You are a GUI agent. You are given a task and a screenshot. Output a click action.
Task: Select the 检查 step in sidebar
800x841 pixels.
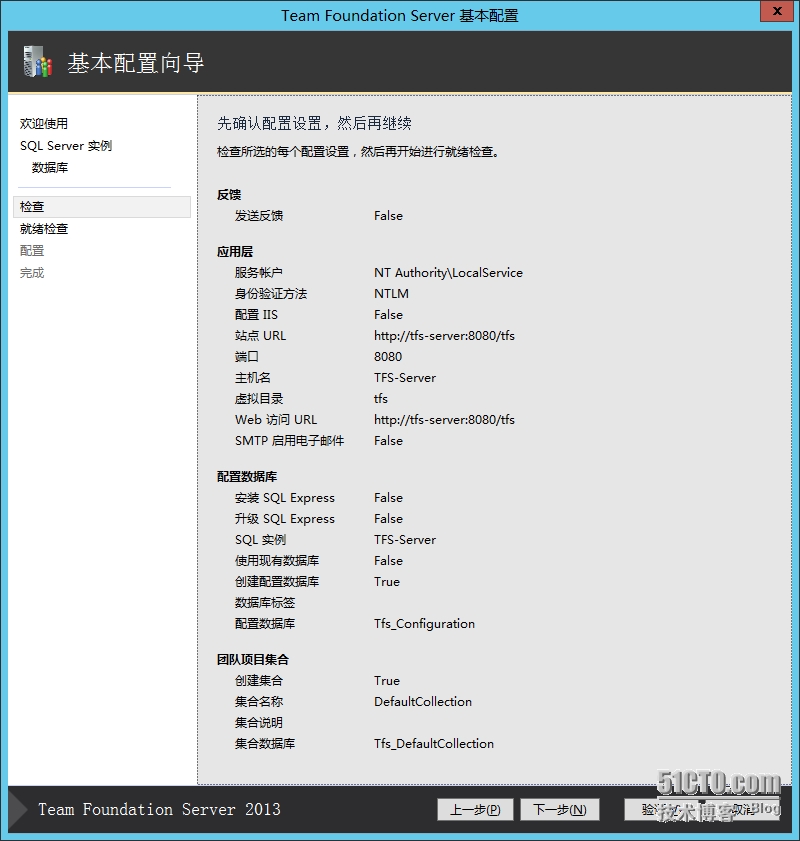click(102, 207)
